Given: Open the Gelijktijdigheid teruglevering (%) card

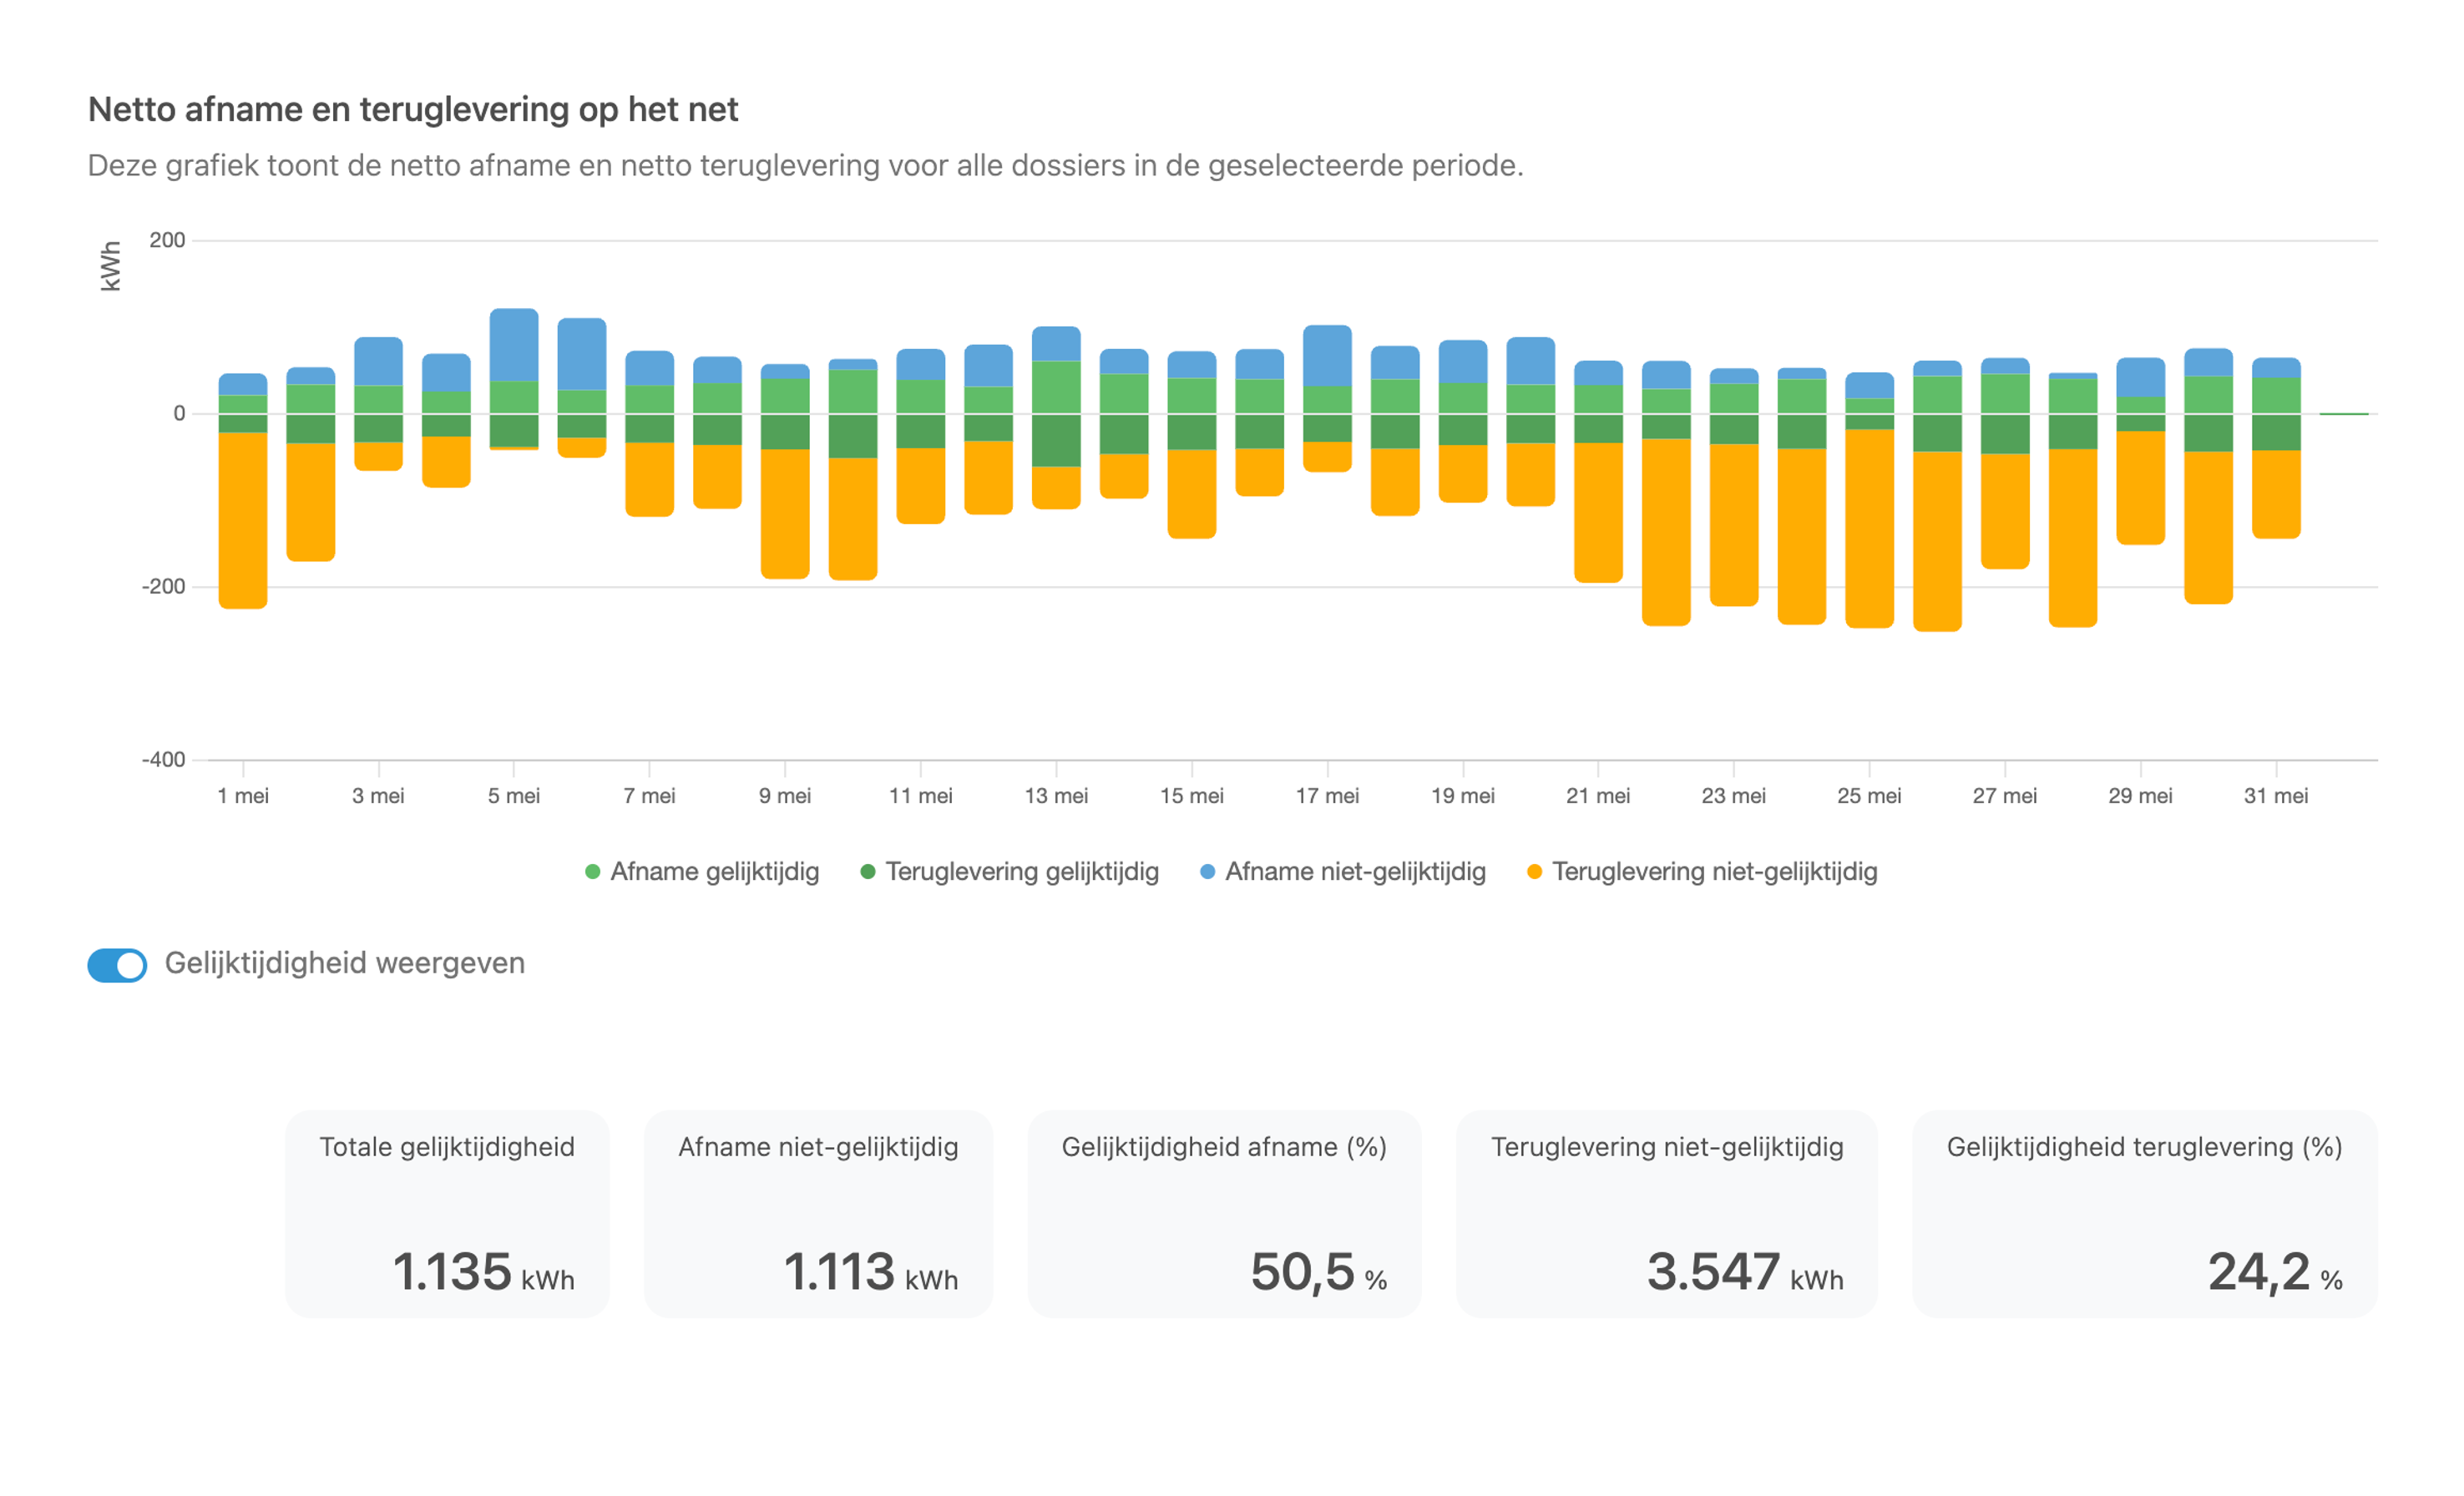Looking at the screenshot, I should coord(2145,1214).
